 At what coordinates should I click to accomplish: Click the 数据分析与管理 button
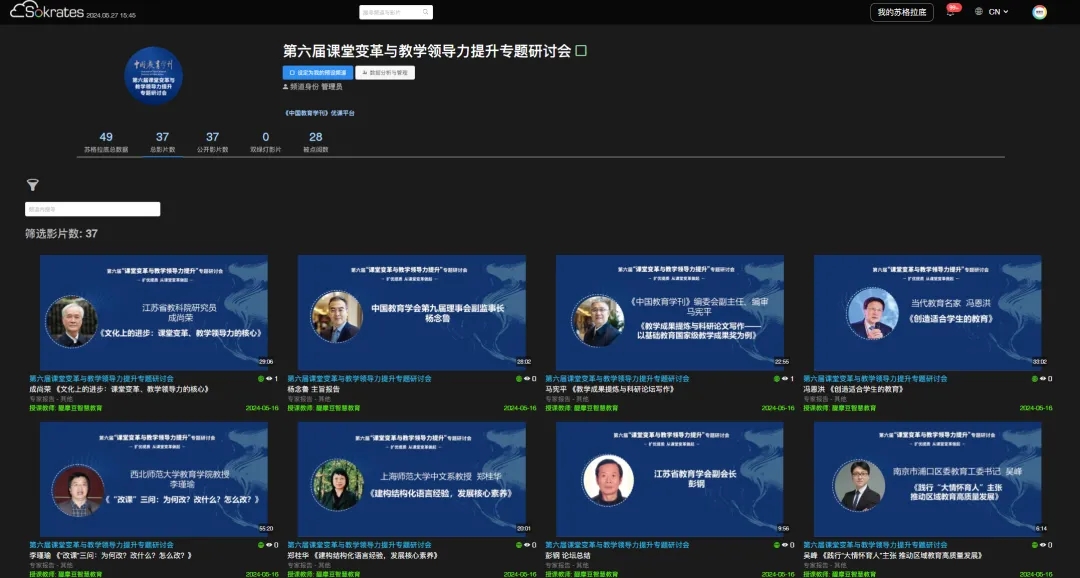tap(384, 73)
